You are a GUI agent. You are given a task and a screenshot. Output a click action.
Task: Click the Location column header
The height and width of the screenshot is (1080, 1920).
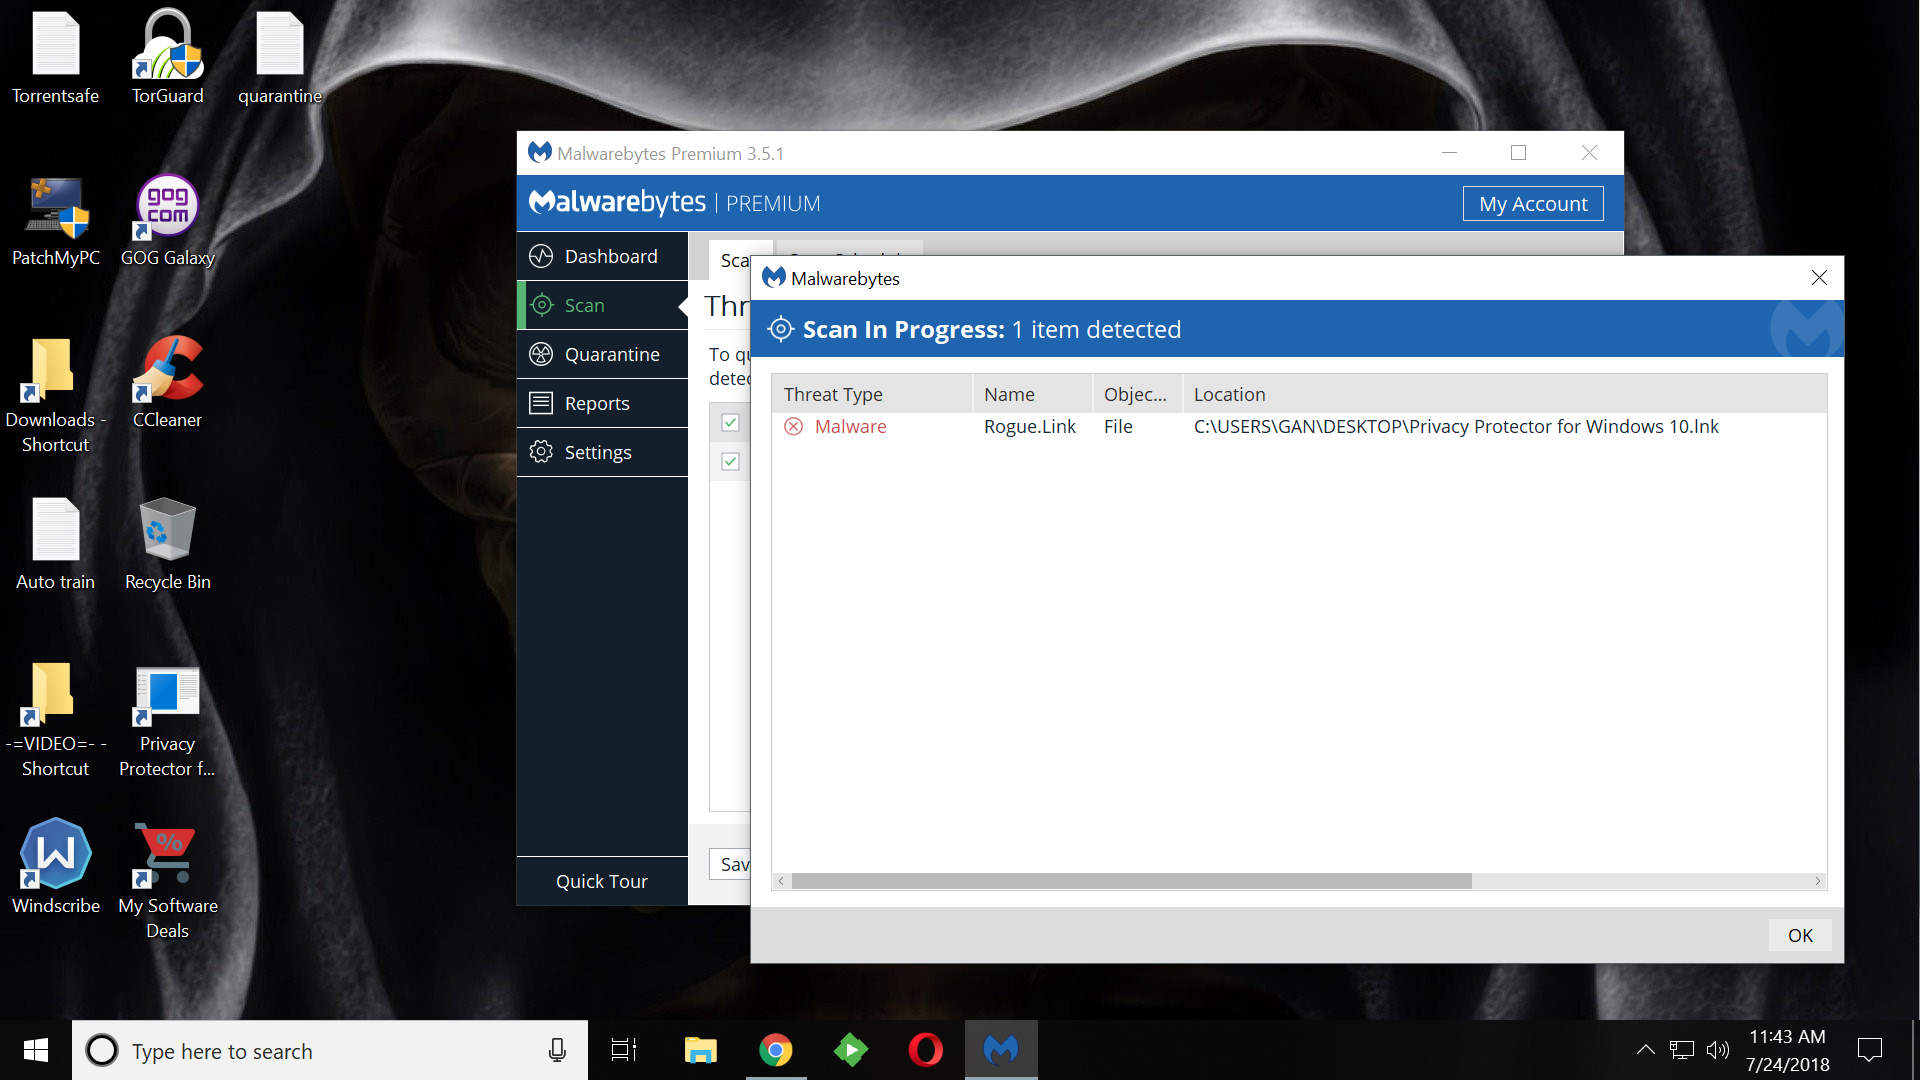pyautogui.click(x=1229, y=394)
